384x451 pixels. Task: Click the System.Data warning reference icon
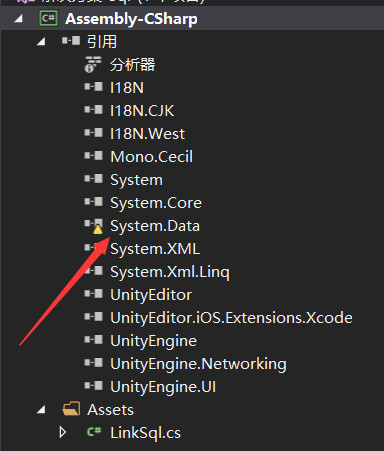(x=94, y=226)
